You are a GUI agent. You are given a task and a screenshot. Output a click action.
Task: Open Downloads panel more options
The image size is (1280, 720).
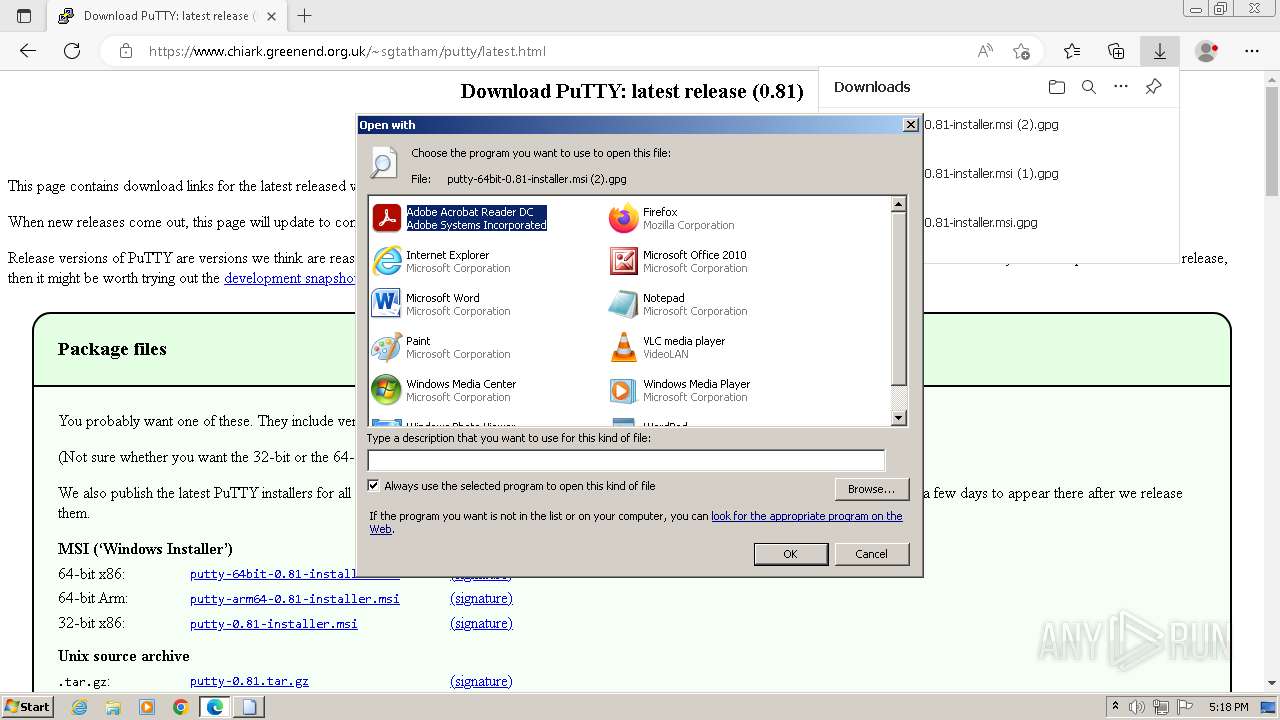[1121, 87]
